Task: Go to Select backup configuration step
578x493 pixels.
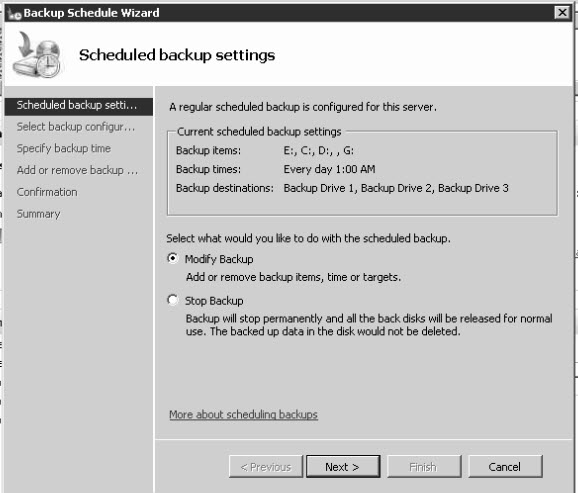Action: tap(76, 127)
